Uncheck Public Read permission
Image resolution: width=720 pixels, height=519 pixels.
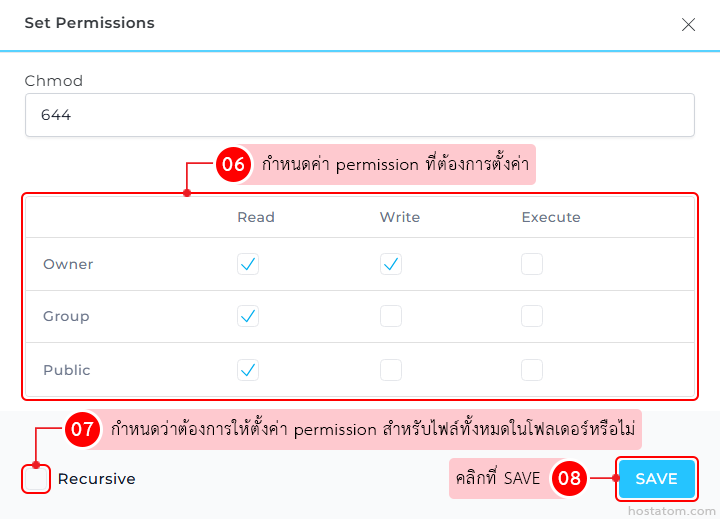tap(248, 370)
